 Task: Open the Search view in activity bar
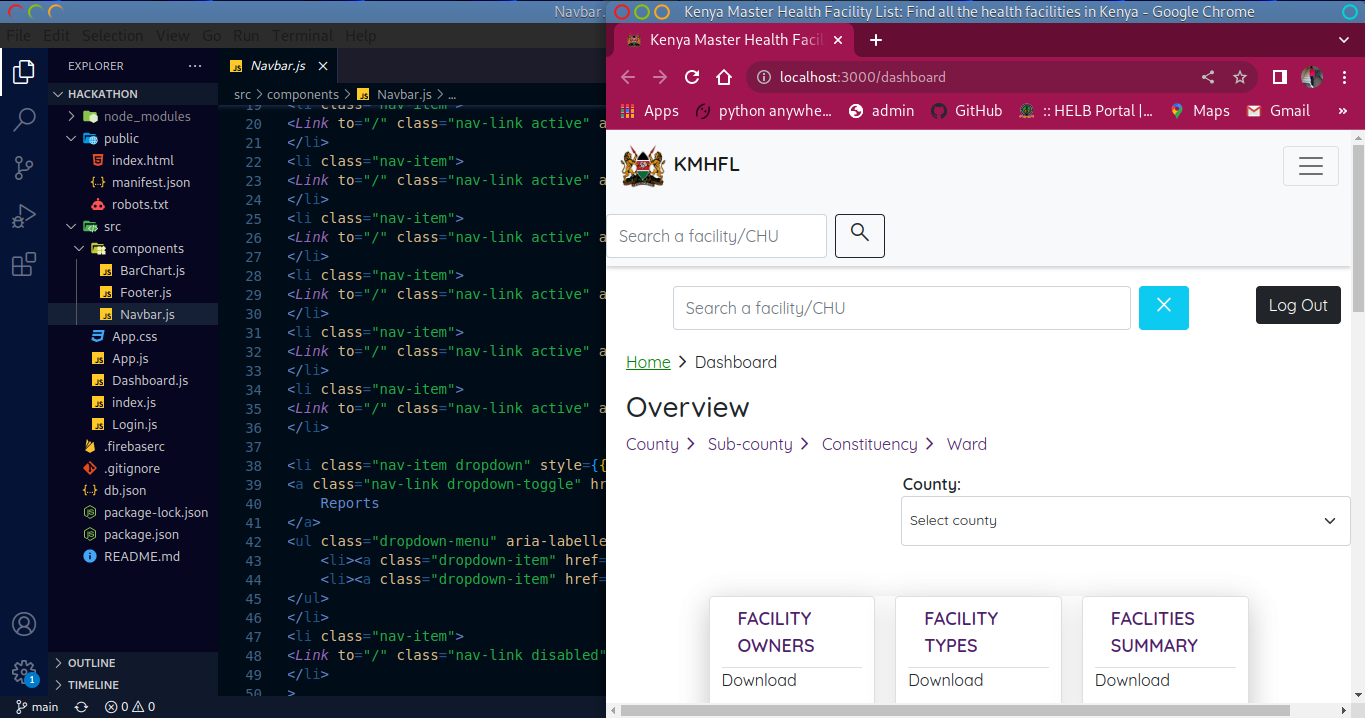[x=24, y=120]
